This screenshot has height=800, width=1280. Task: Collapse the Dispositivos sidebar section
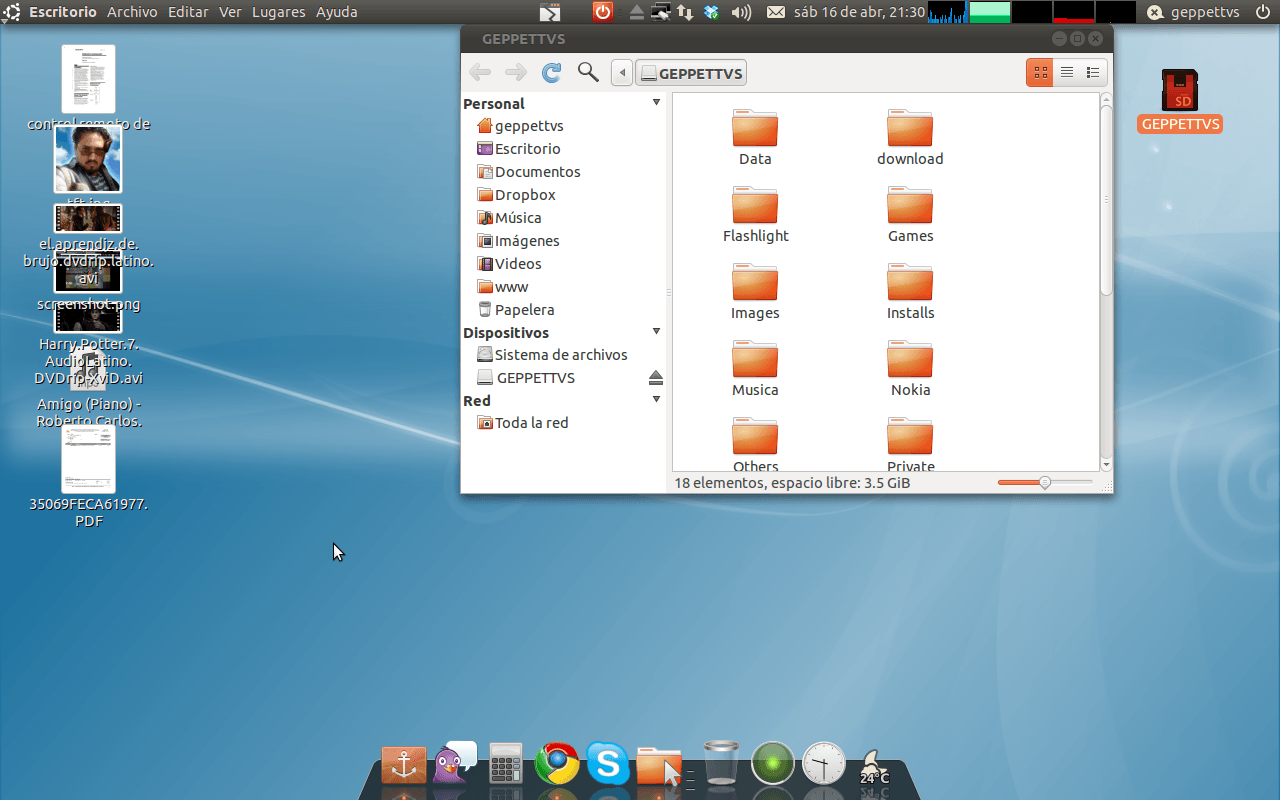coord(656,332)
